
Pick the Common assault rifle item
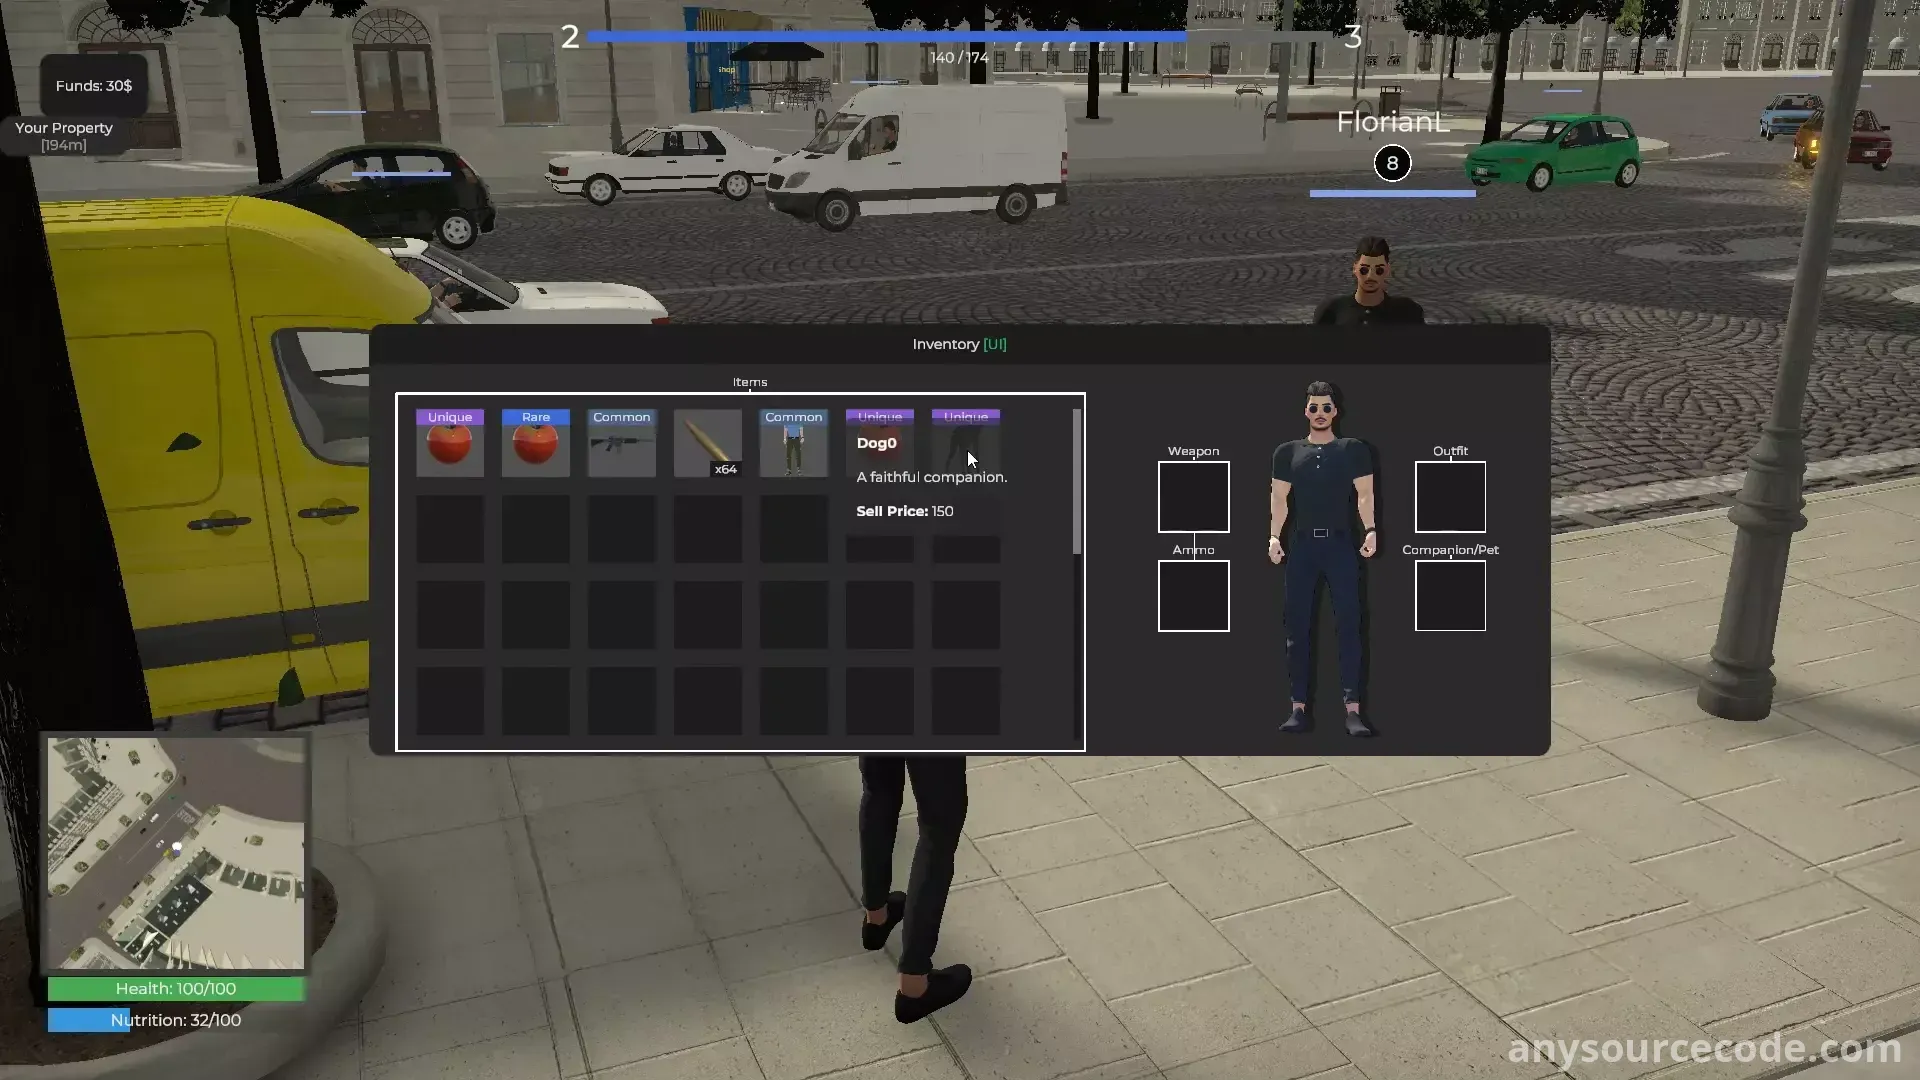pos(622,444)
